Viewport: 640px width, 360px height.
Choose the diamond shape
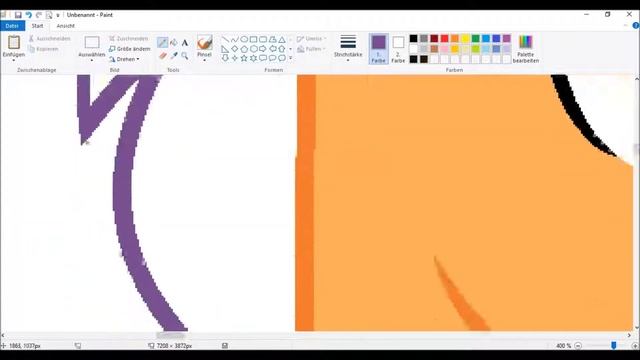point(234,49)
